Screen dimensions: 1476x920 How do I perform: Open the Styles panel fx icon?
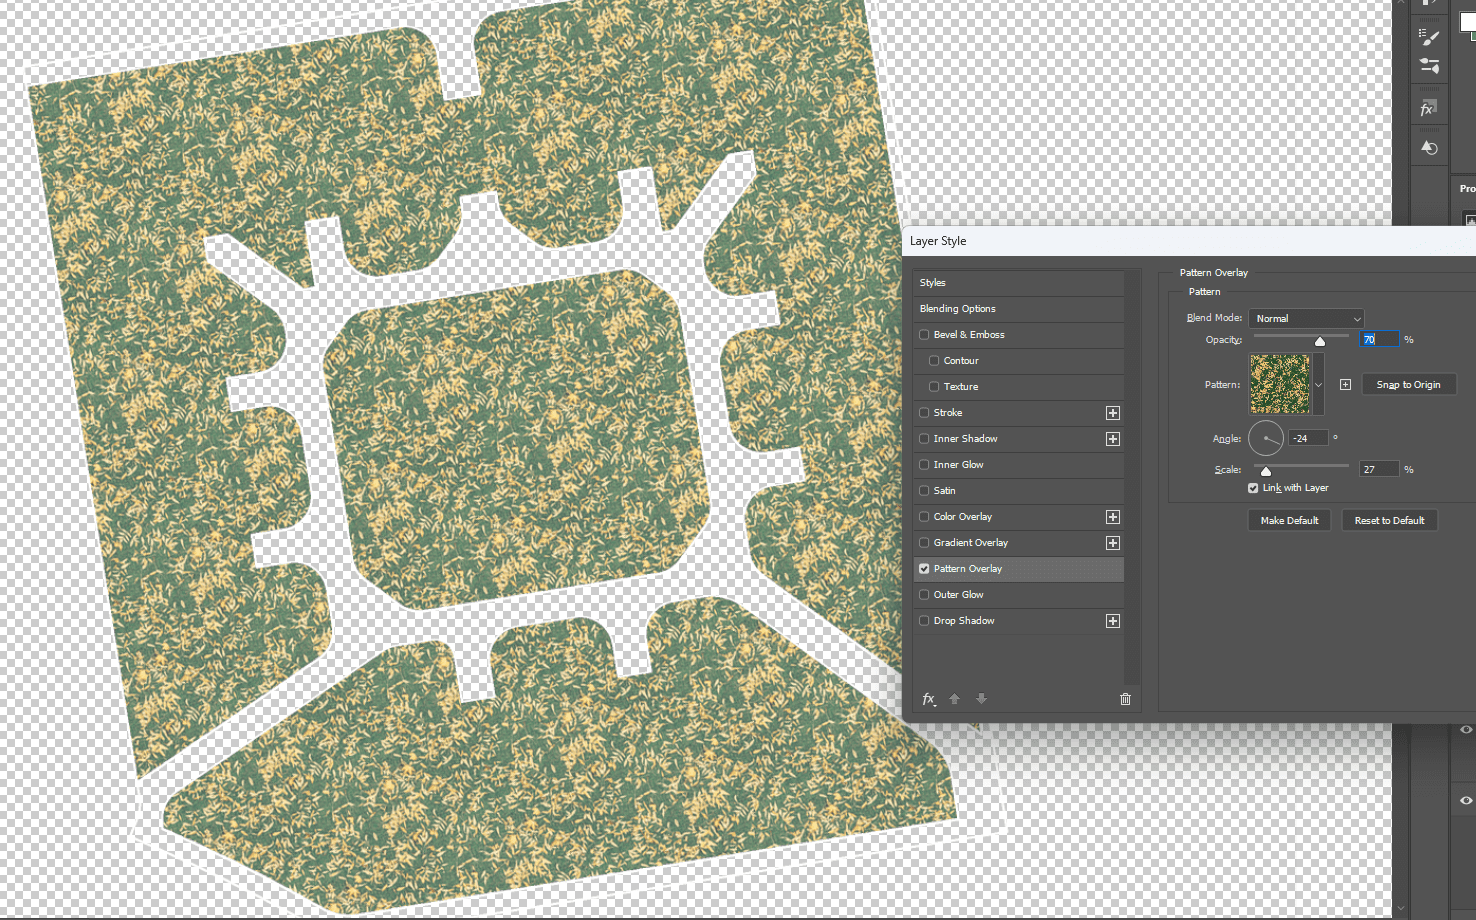point(1429,108)
